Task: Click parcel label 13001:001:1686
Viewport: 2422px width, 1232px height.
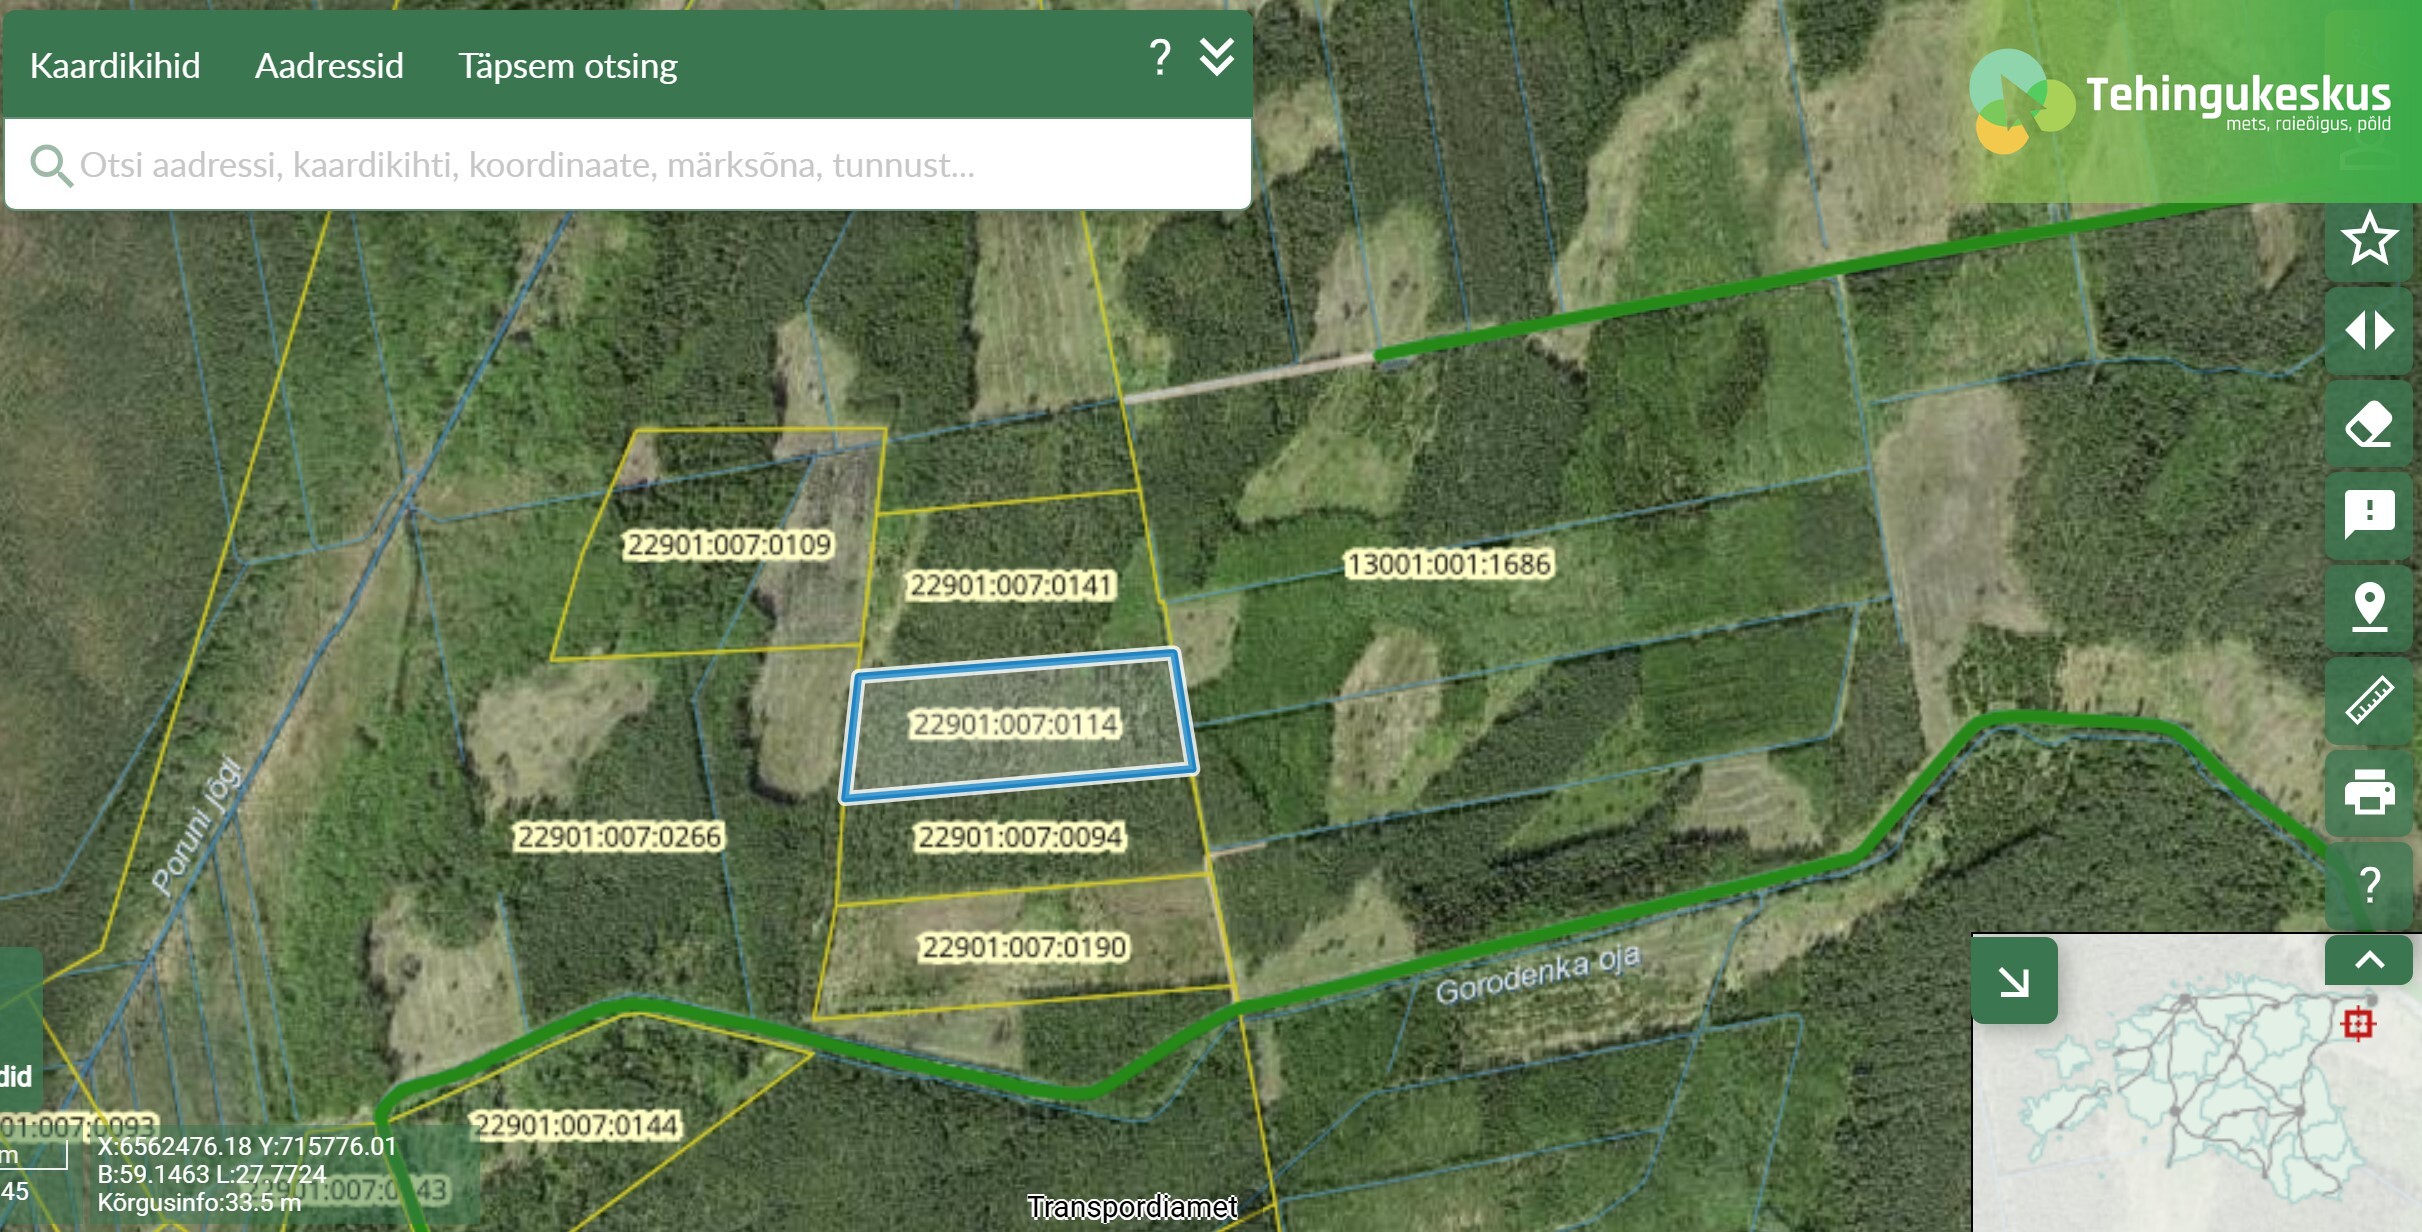Action: 1448,564
